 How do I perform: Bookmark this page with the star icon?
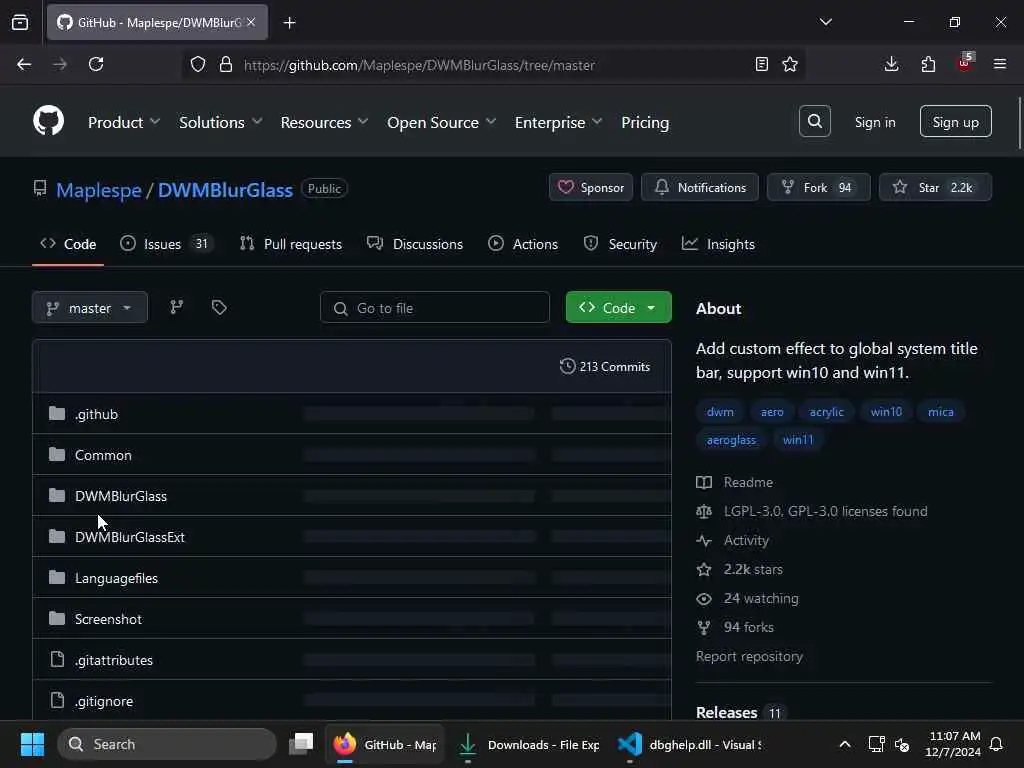[x=790, y=65]
